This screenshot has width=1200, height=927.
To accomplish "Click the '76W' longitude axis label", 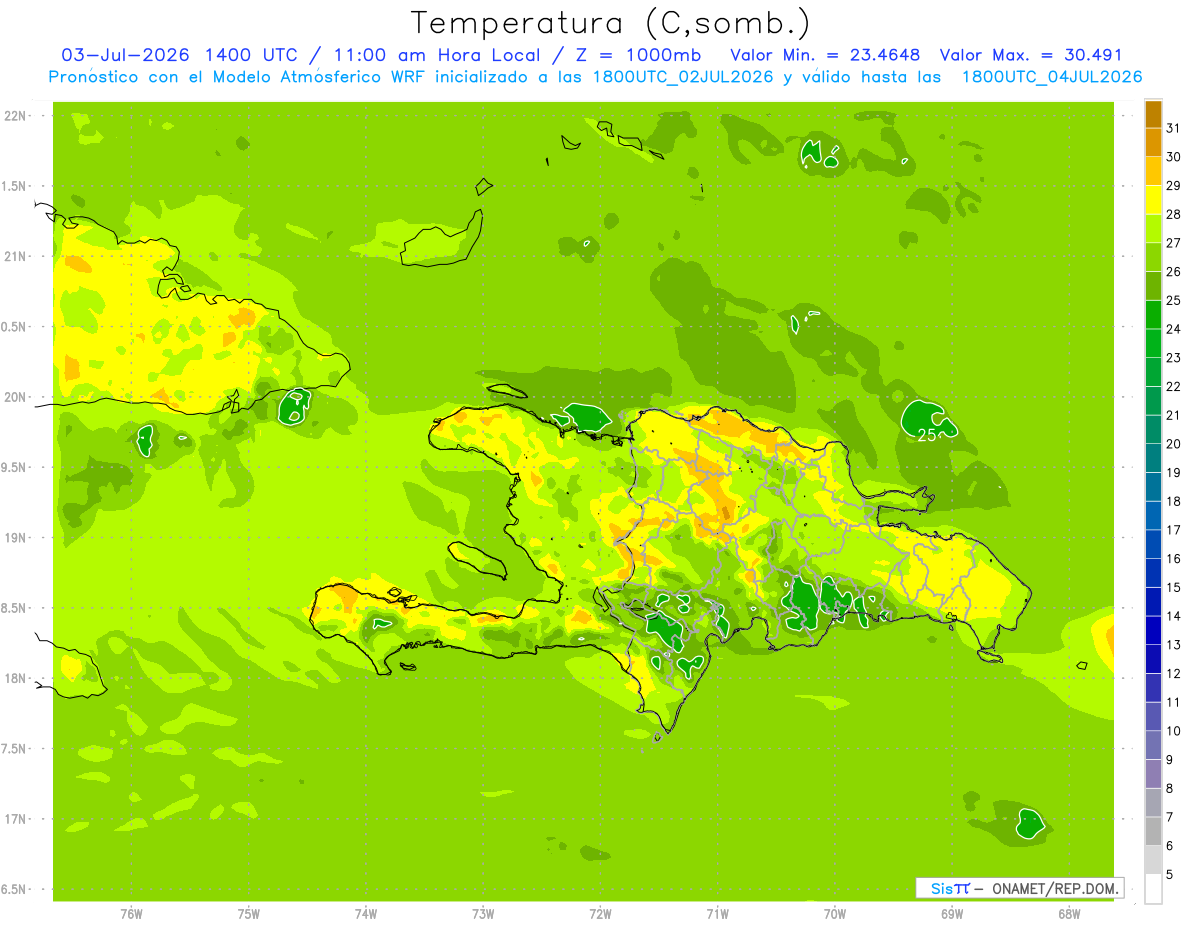I will (131, 914).
